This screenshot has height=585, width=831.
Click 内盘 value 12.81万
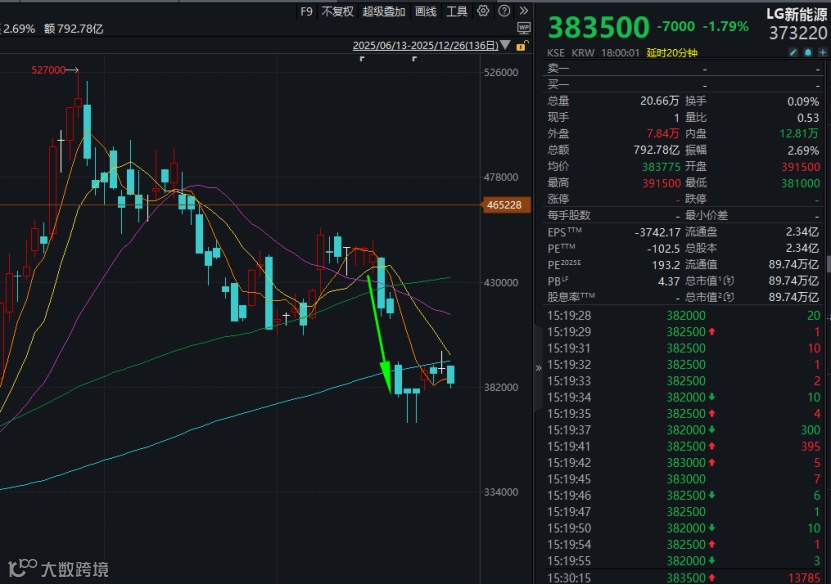799,134
